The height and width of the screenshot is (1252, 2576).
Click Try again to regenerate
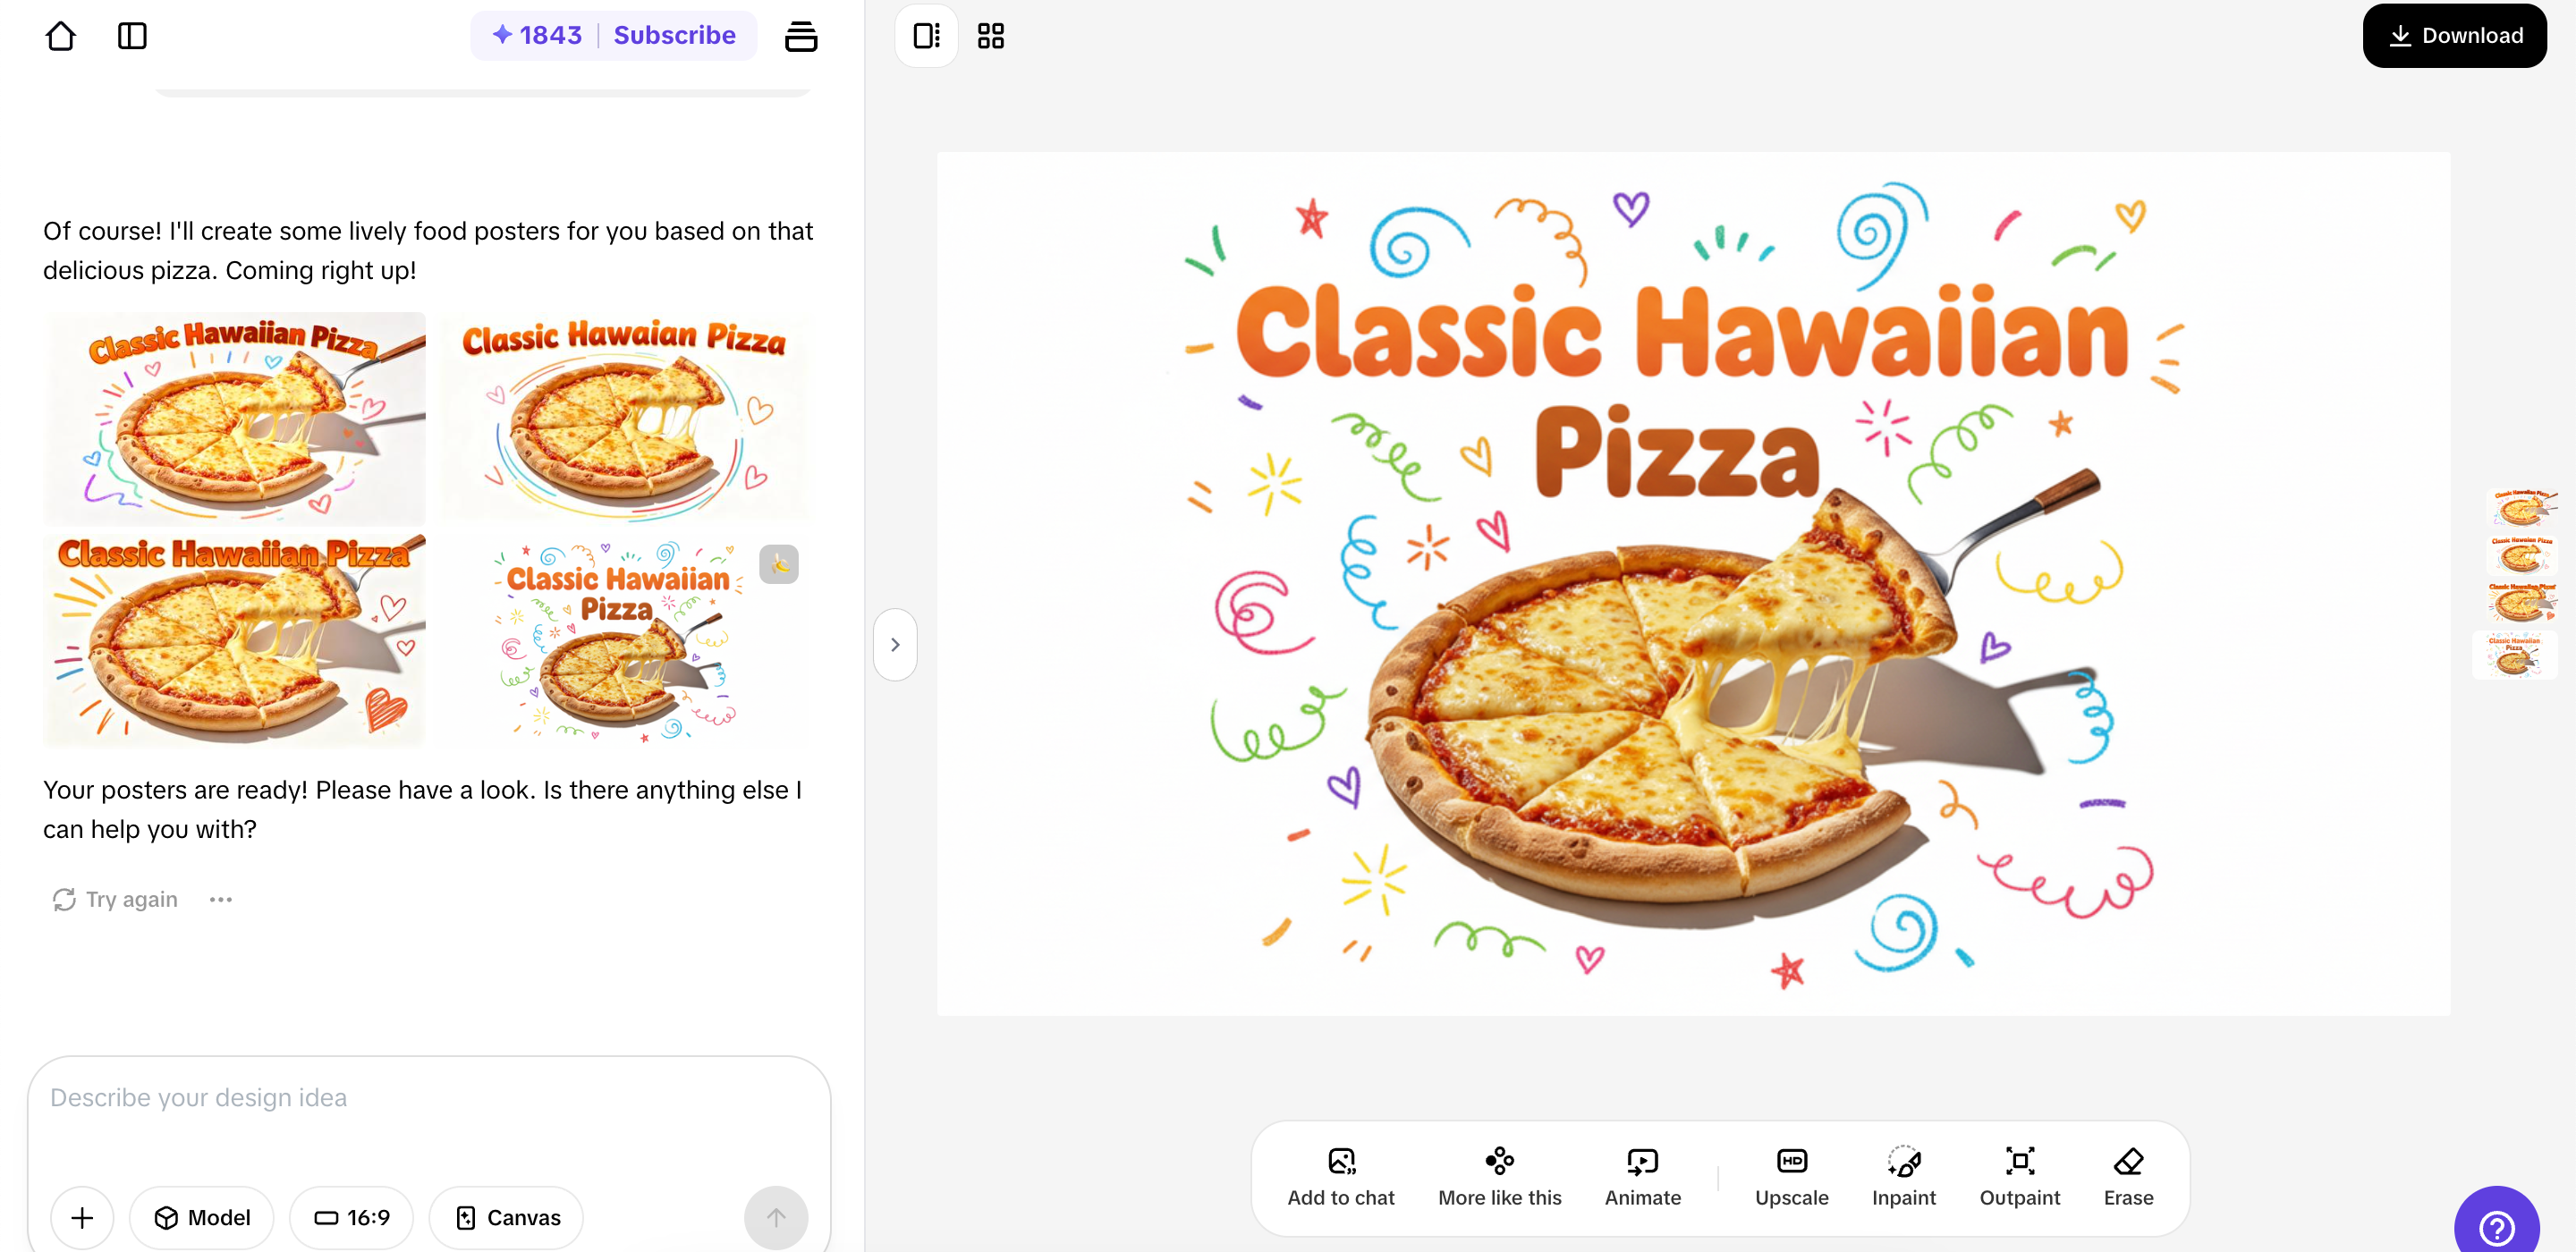tap(116, 899)
